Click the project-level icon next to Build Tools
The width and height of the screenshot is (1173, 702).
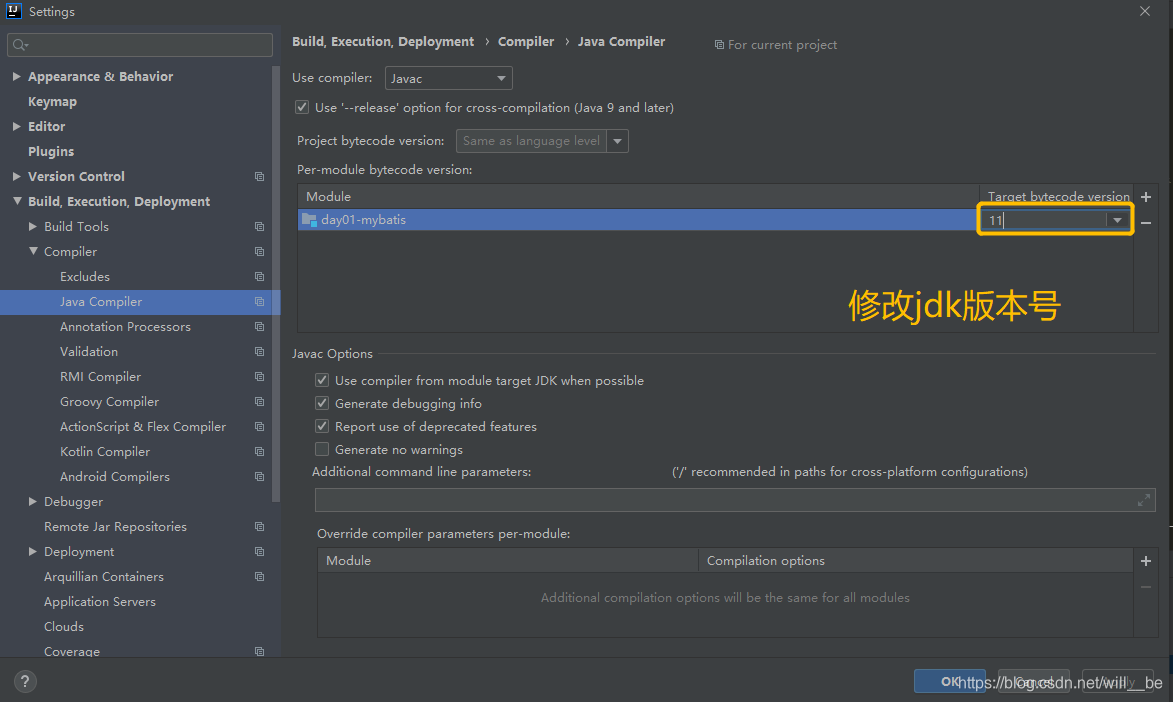point(260,227)
